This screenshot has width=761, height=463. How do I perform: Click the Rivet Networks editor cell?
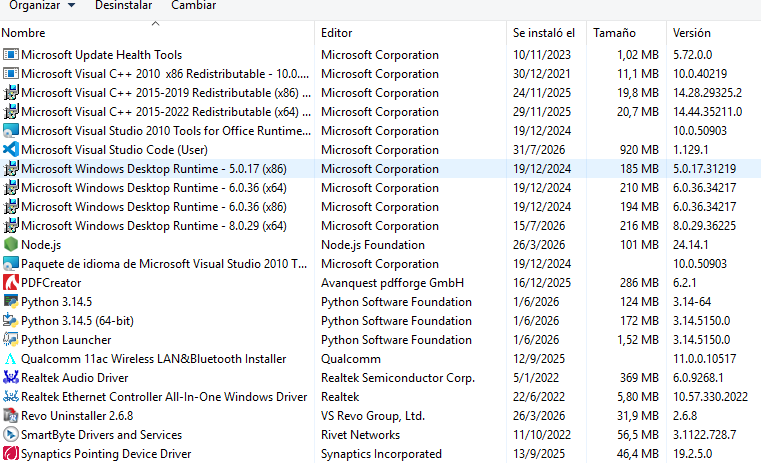[361, 434]
